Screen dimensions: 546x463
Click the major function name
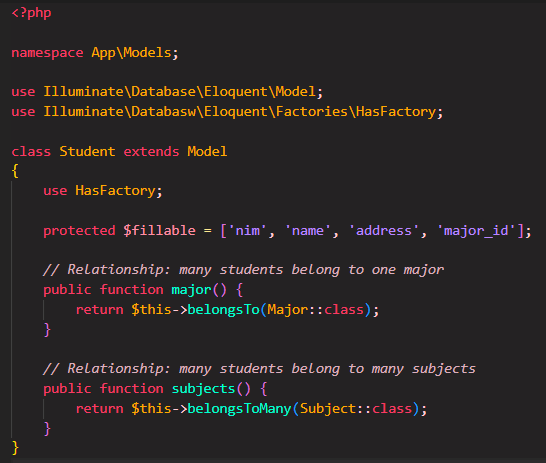tap(192, 290)
